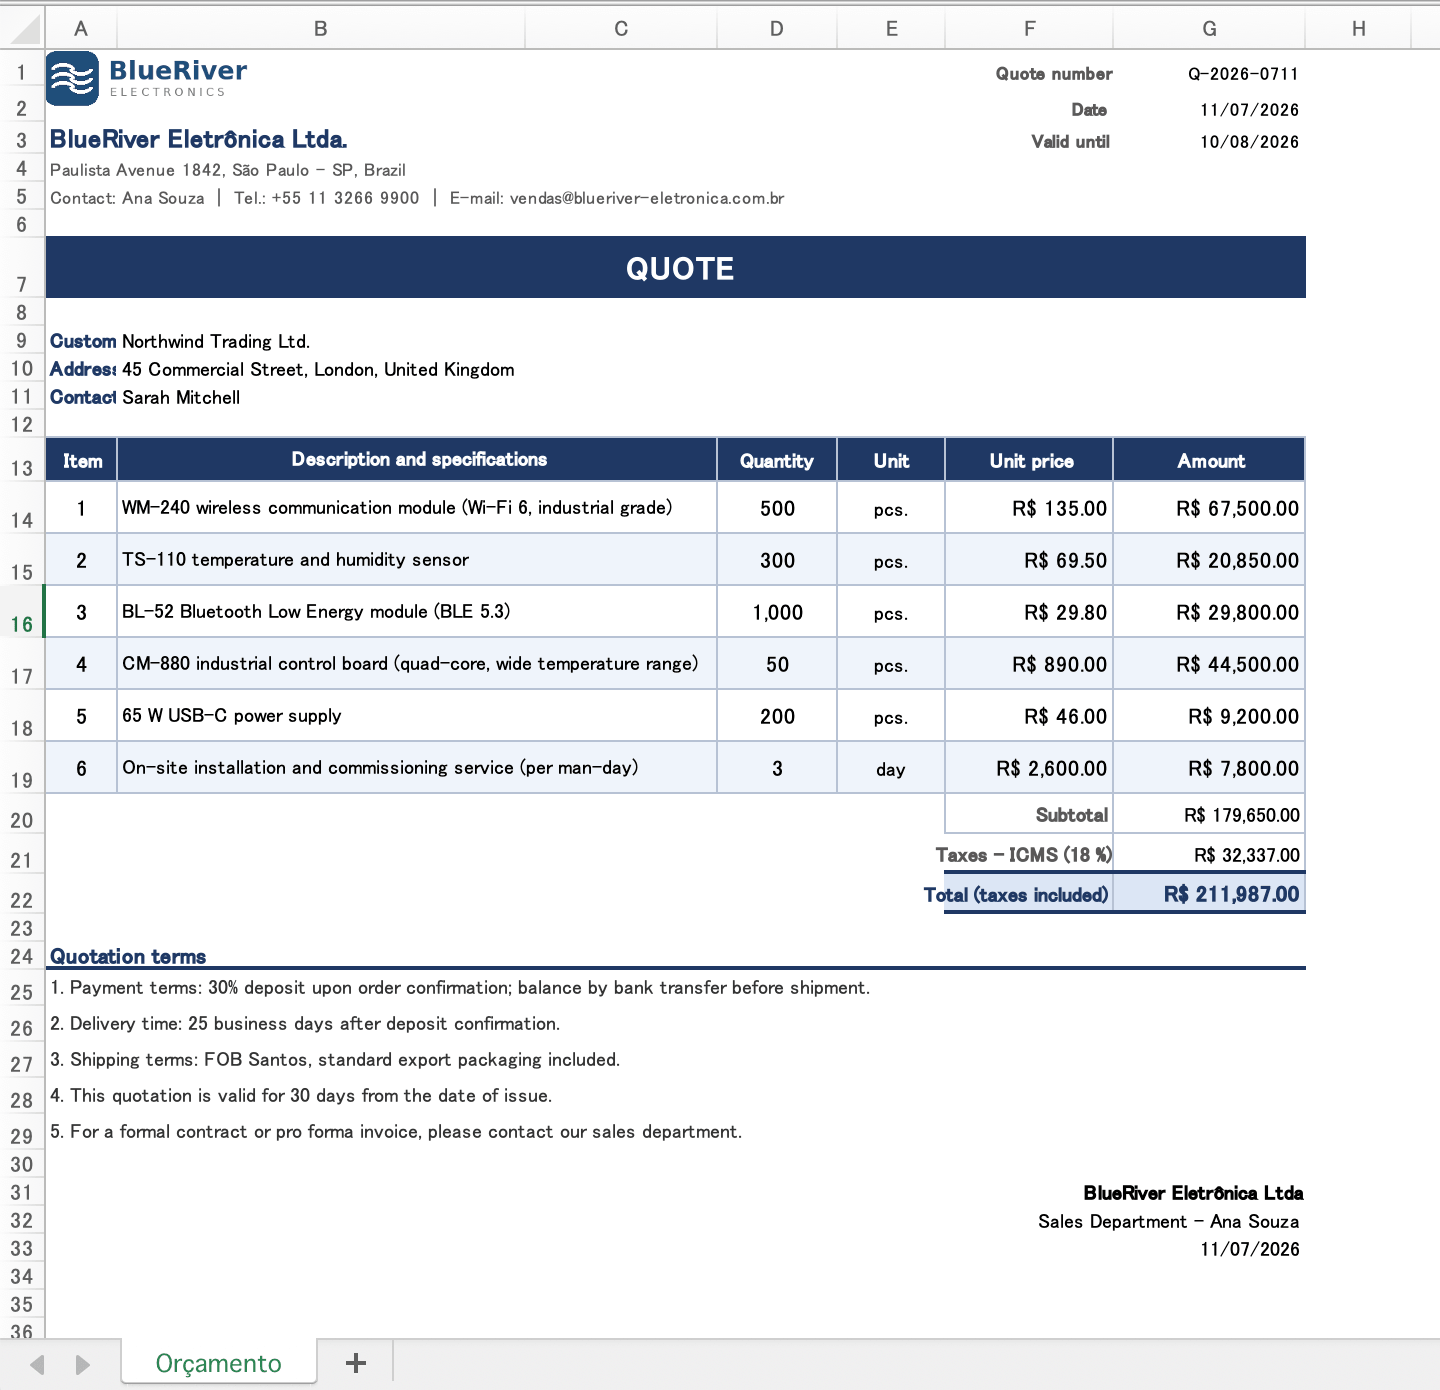The height and width of the screenshot is (1390, 1440).
Task: Click the Unit price column header cell
Action: click(1029, 460)
